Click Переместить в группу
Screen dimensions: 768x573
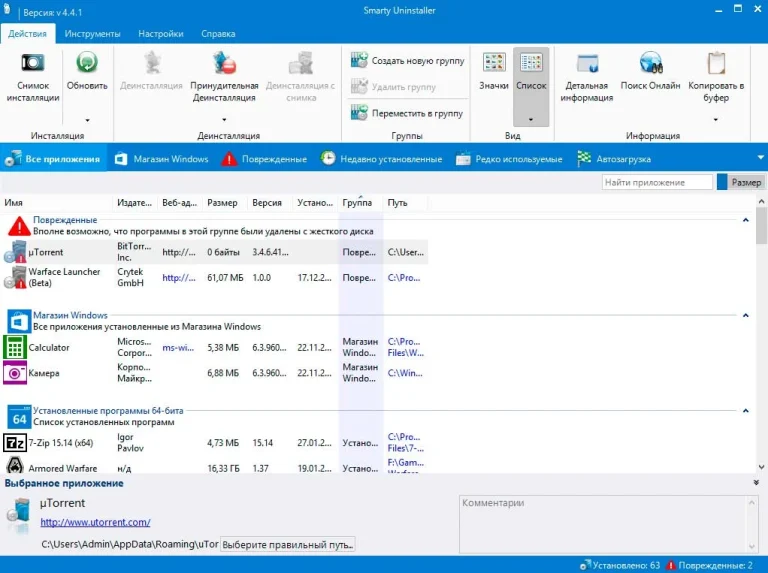click(407, 113)
